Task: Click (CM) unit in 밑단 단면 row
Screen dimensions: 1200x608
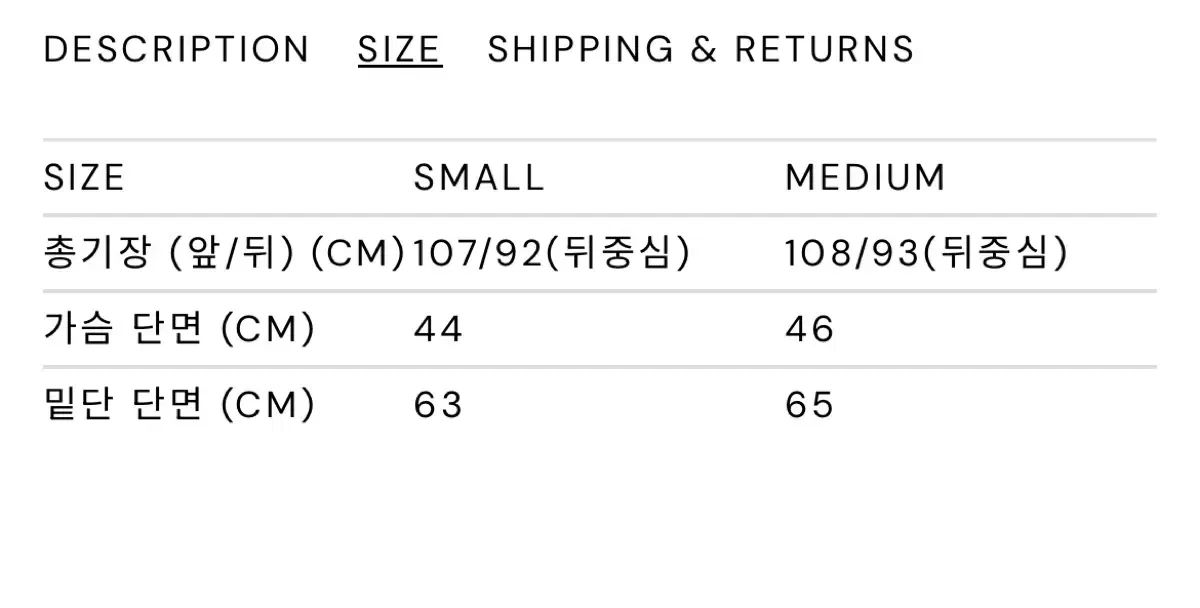Action: click(266, 405)
